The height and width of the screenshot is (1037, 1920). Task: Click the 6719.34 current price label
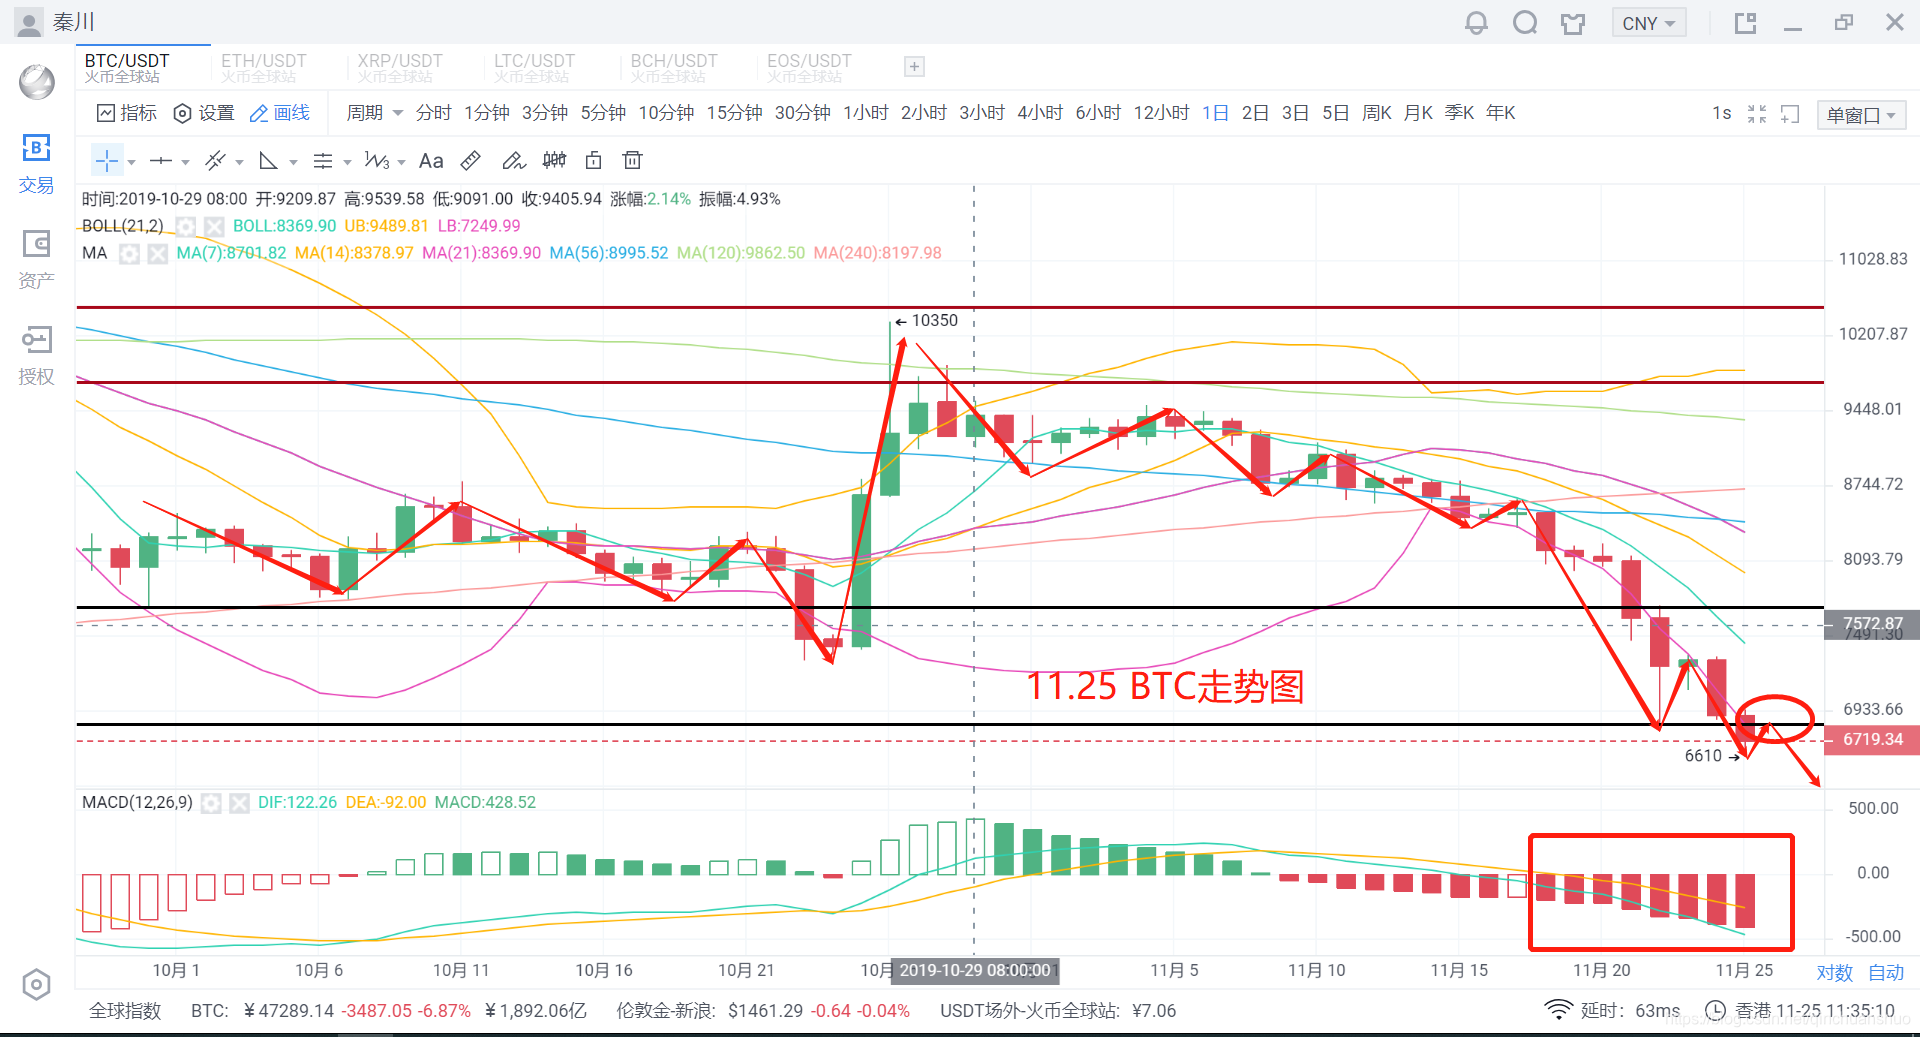pos(1872,740)
